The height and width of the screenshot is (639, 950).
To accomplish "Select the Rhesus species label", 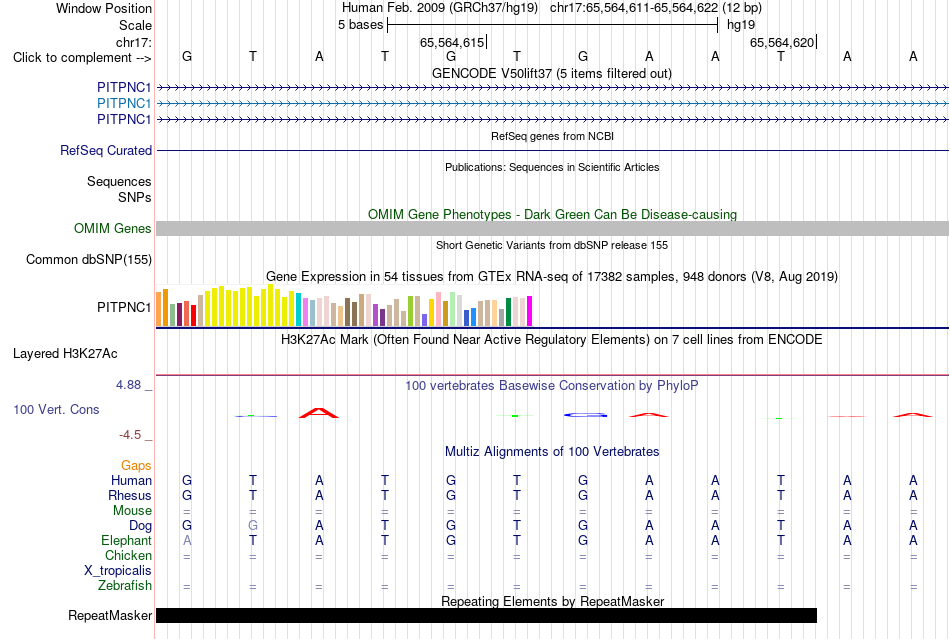I will 130,495.
